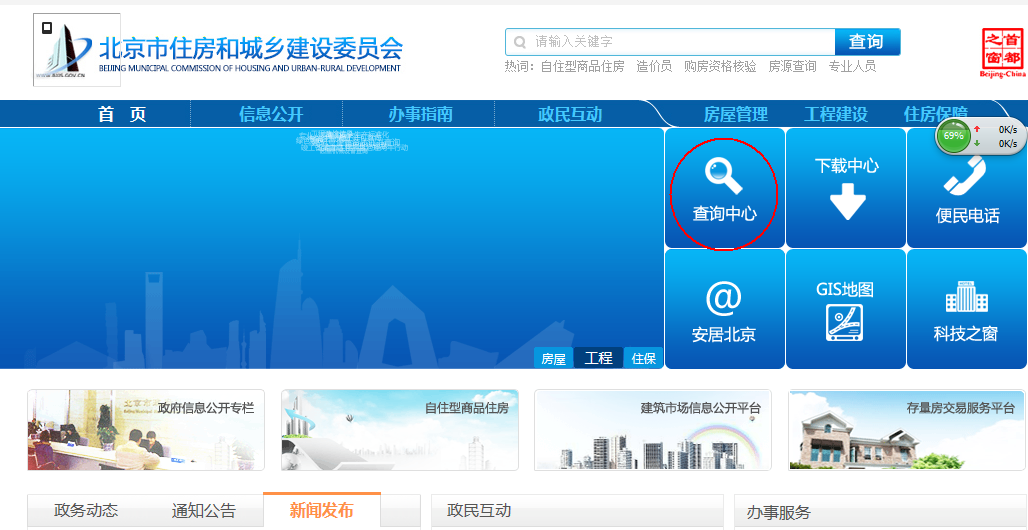The width and height of the screenshot is (1028, 530).
Task: Select the 通知公告 tab
Action: coord(204,510)
